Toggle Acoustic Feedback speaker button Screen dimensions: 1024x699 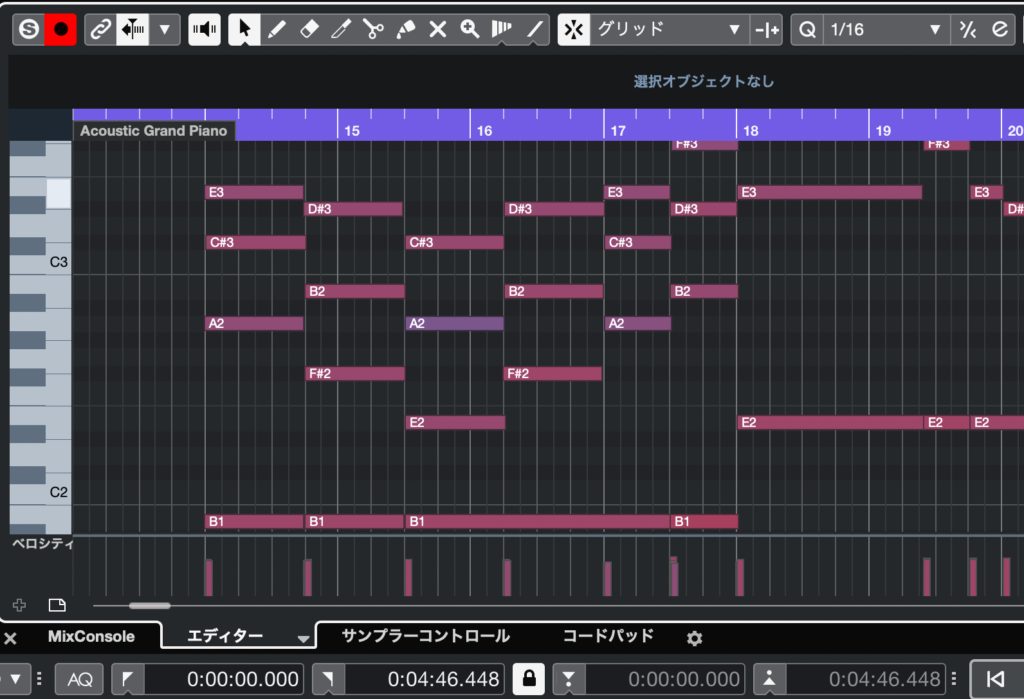205,29
